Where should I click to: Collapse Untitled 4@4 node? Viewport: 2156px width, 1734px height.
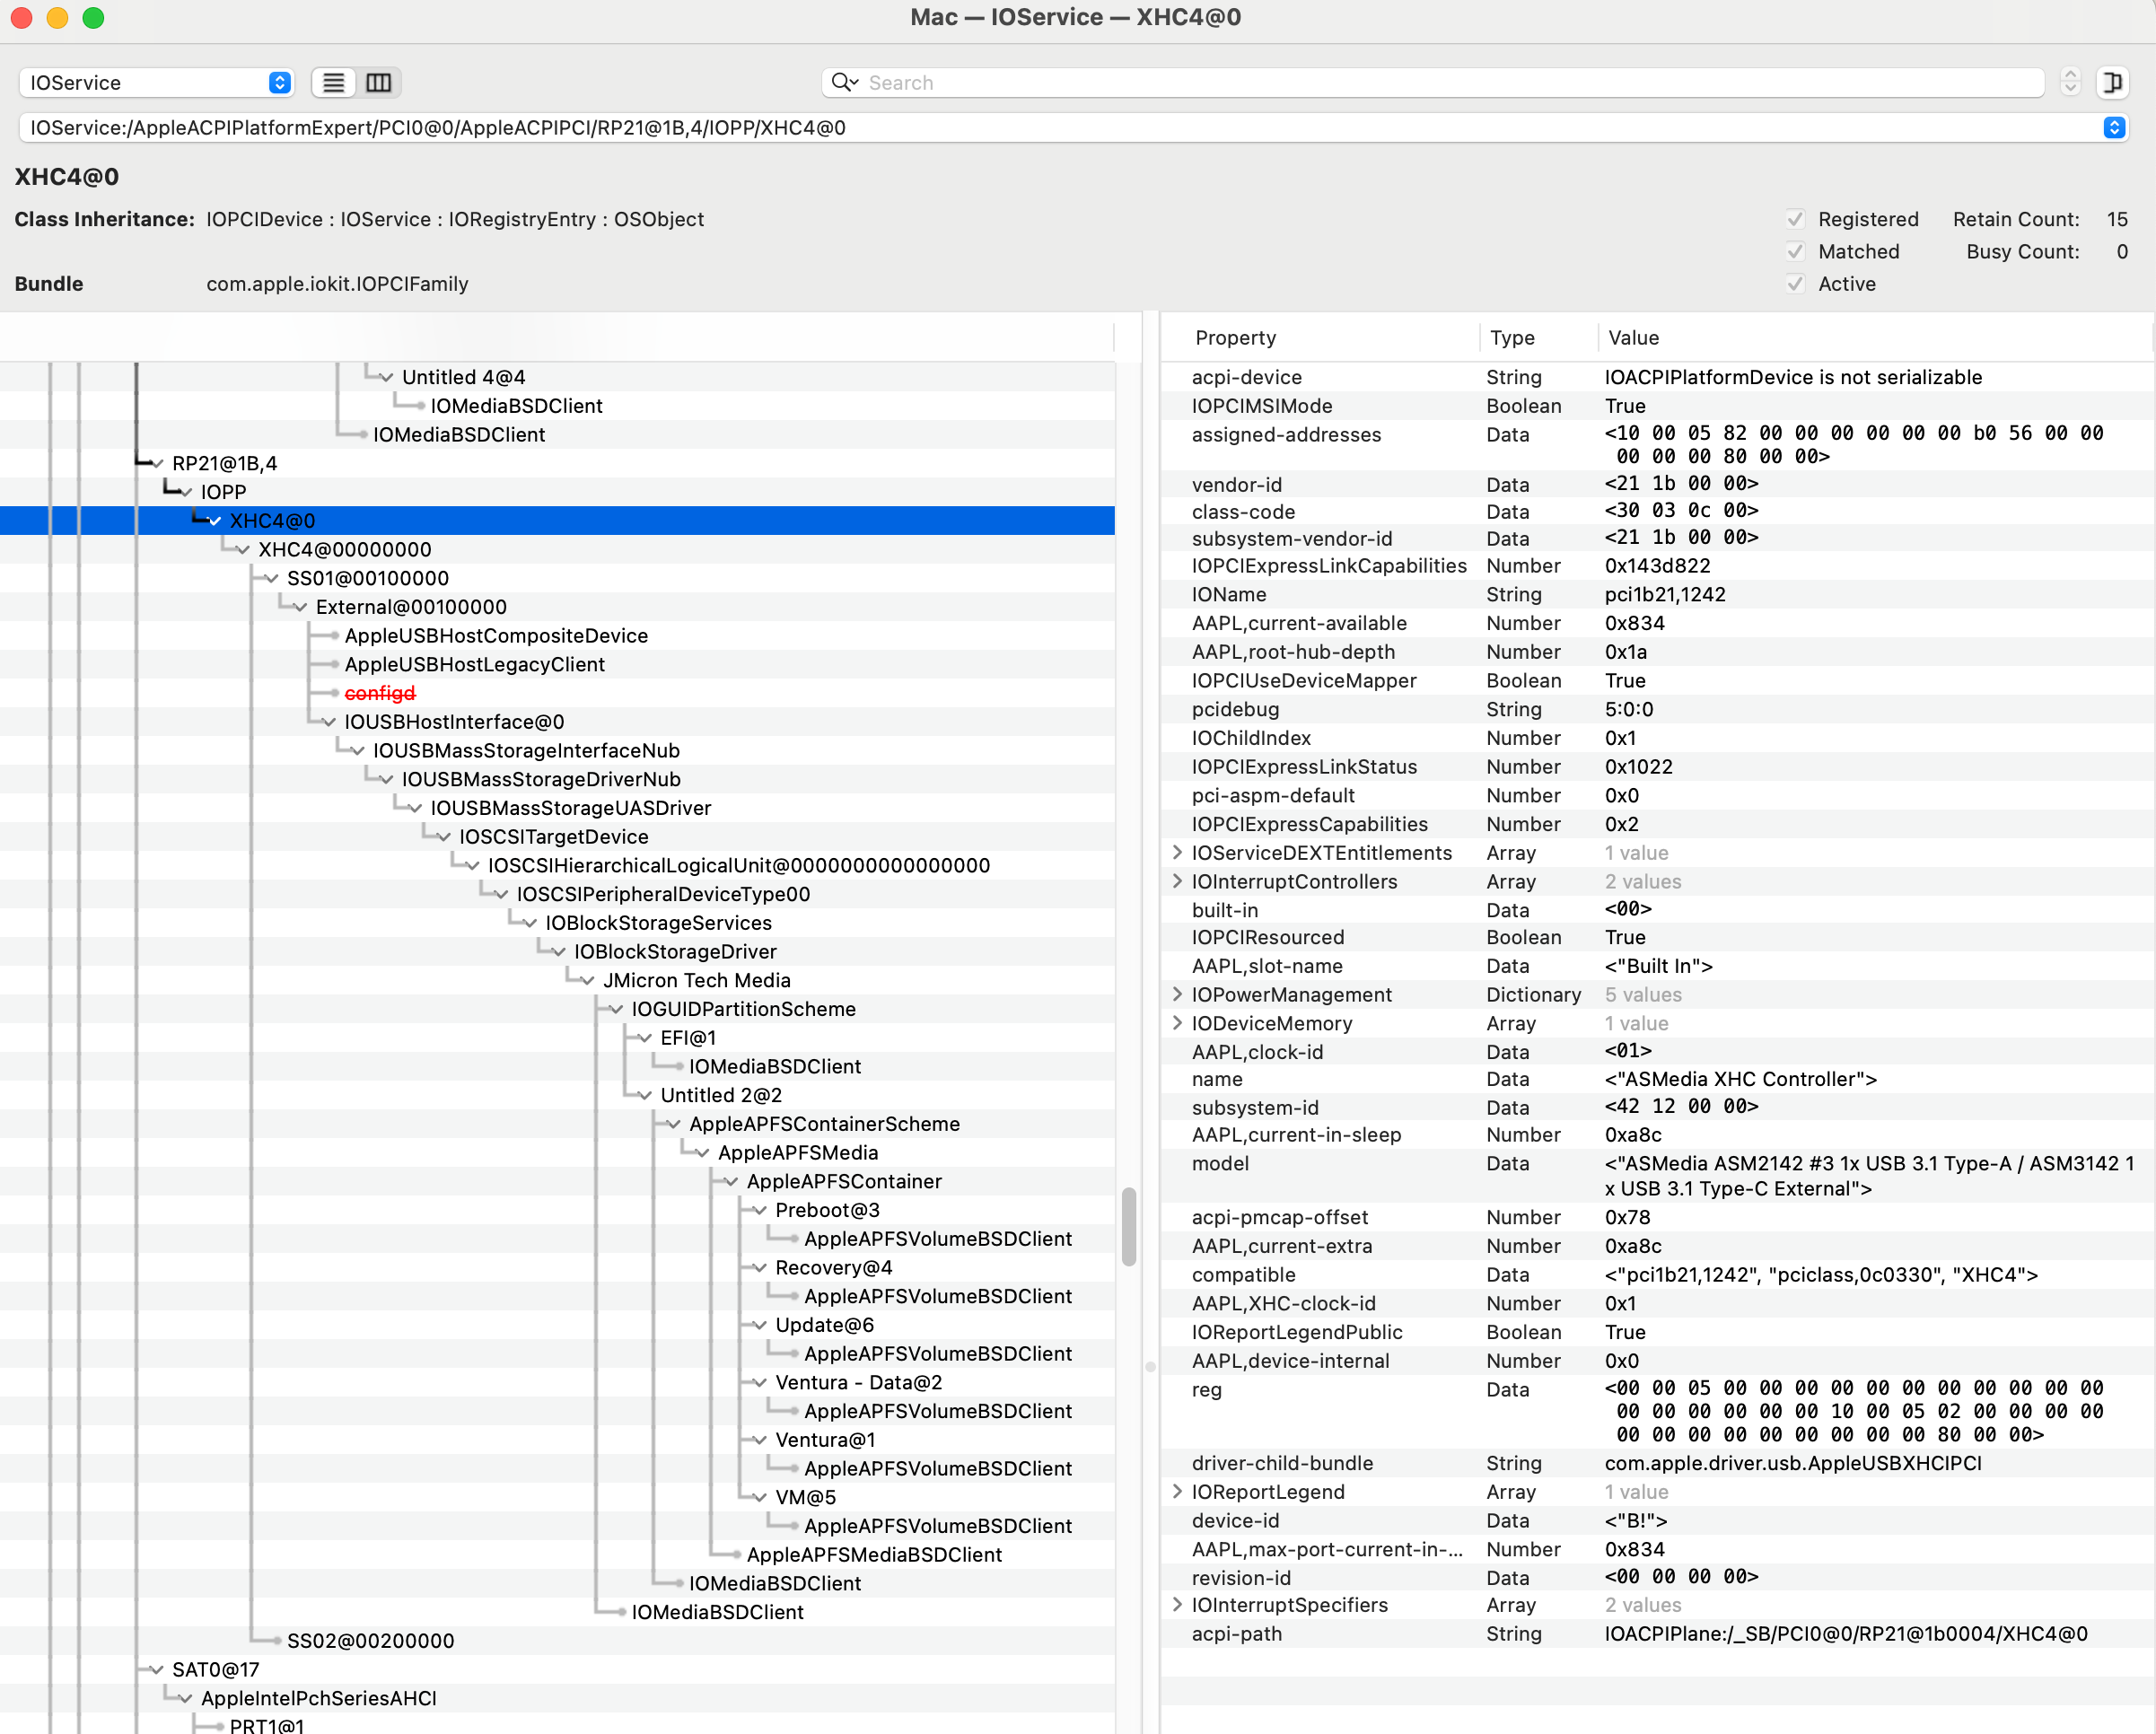(386, 378)
